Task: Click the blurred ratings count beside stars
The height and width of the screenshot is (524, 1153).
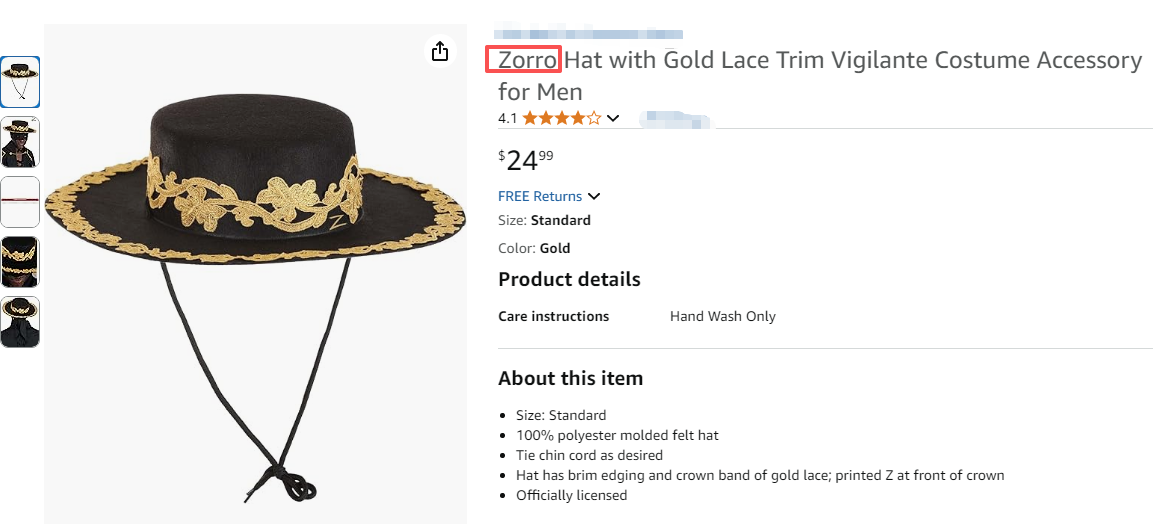Action: click(675, 120)
